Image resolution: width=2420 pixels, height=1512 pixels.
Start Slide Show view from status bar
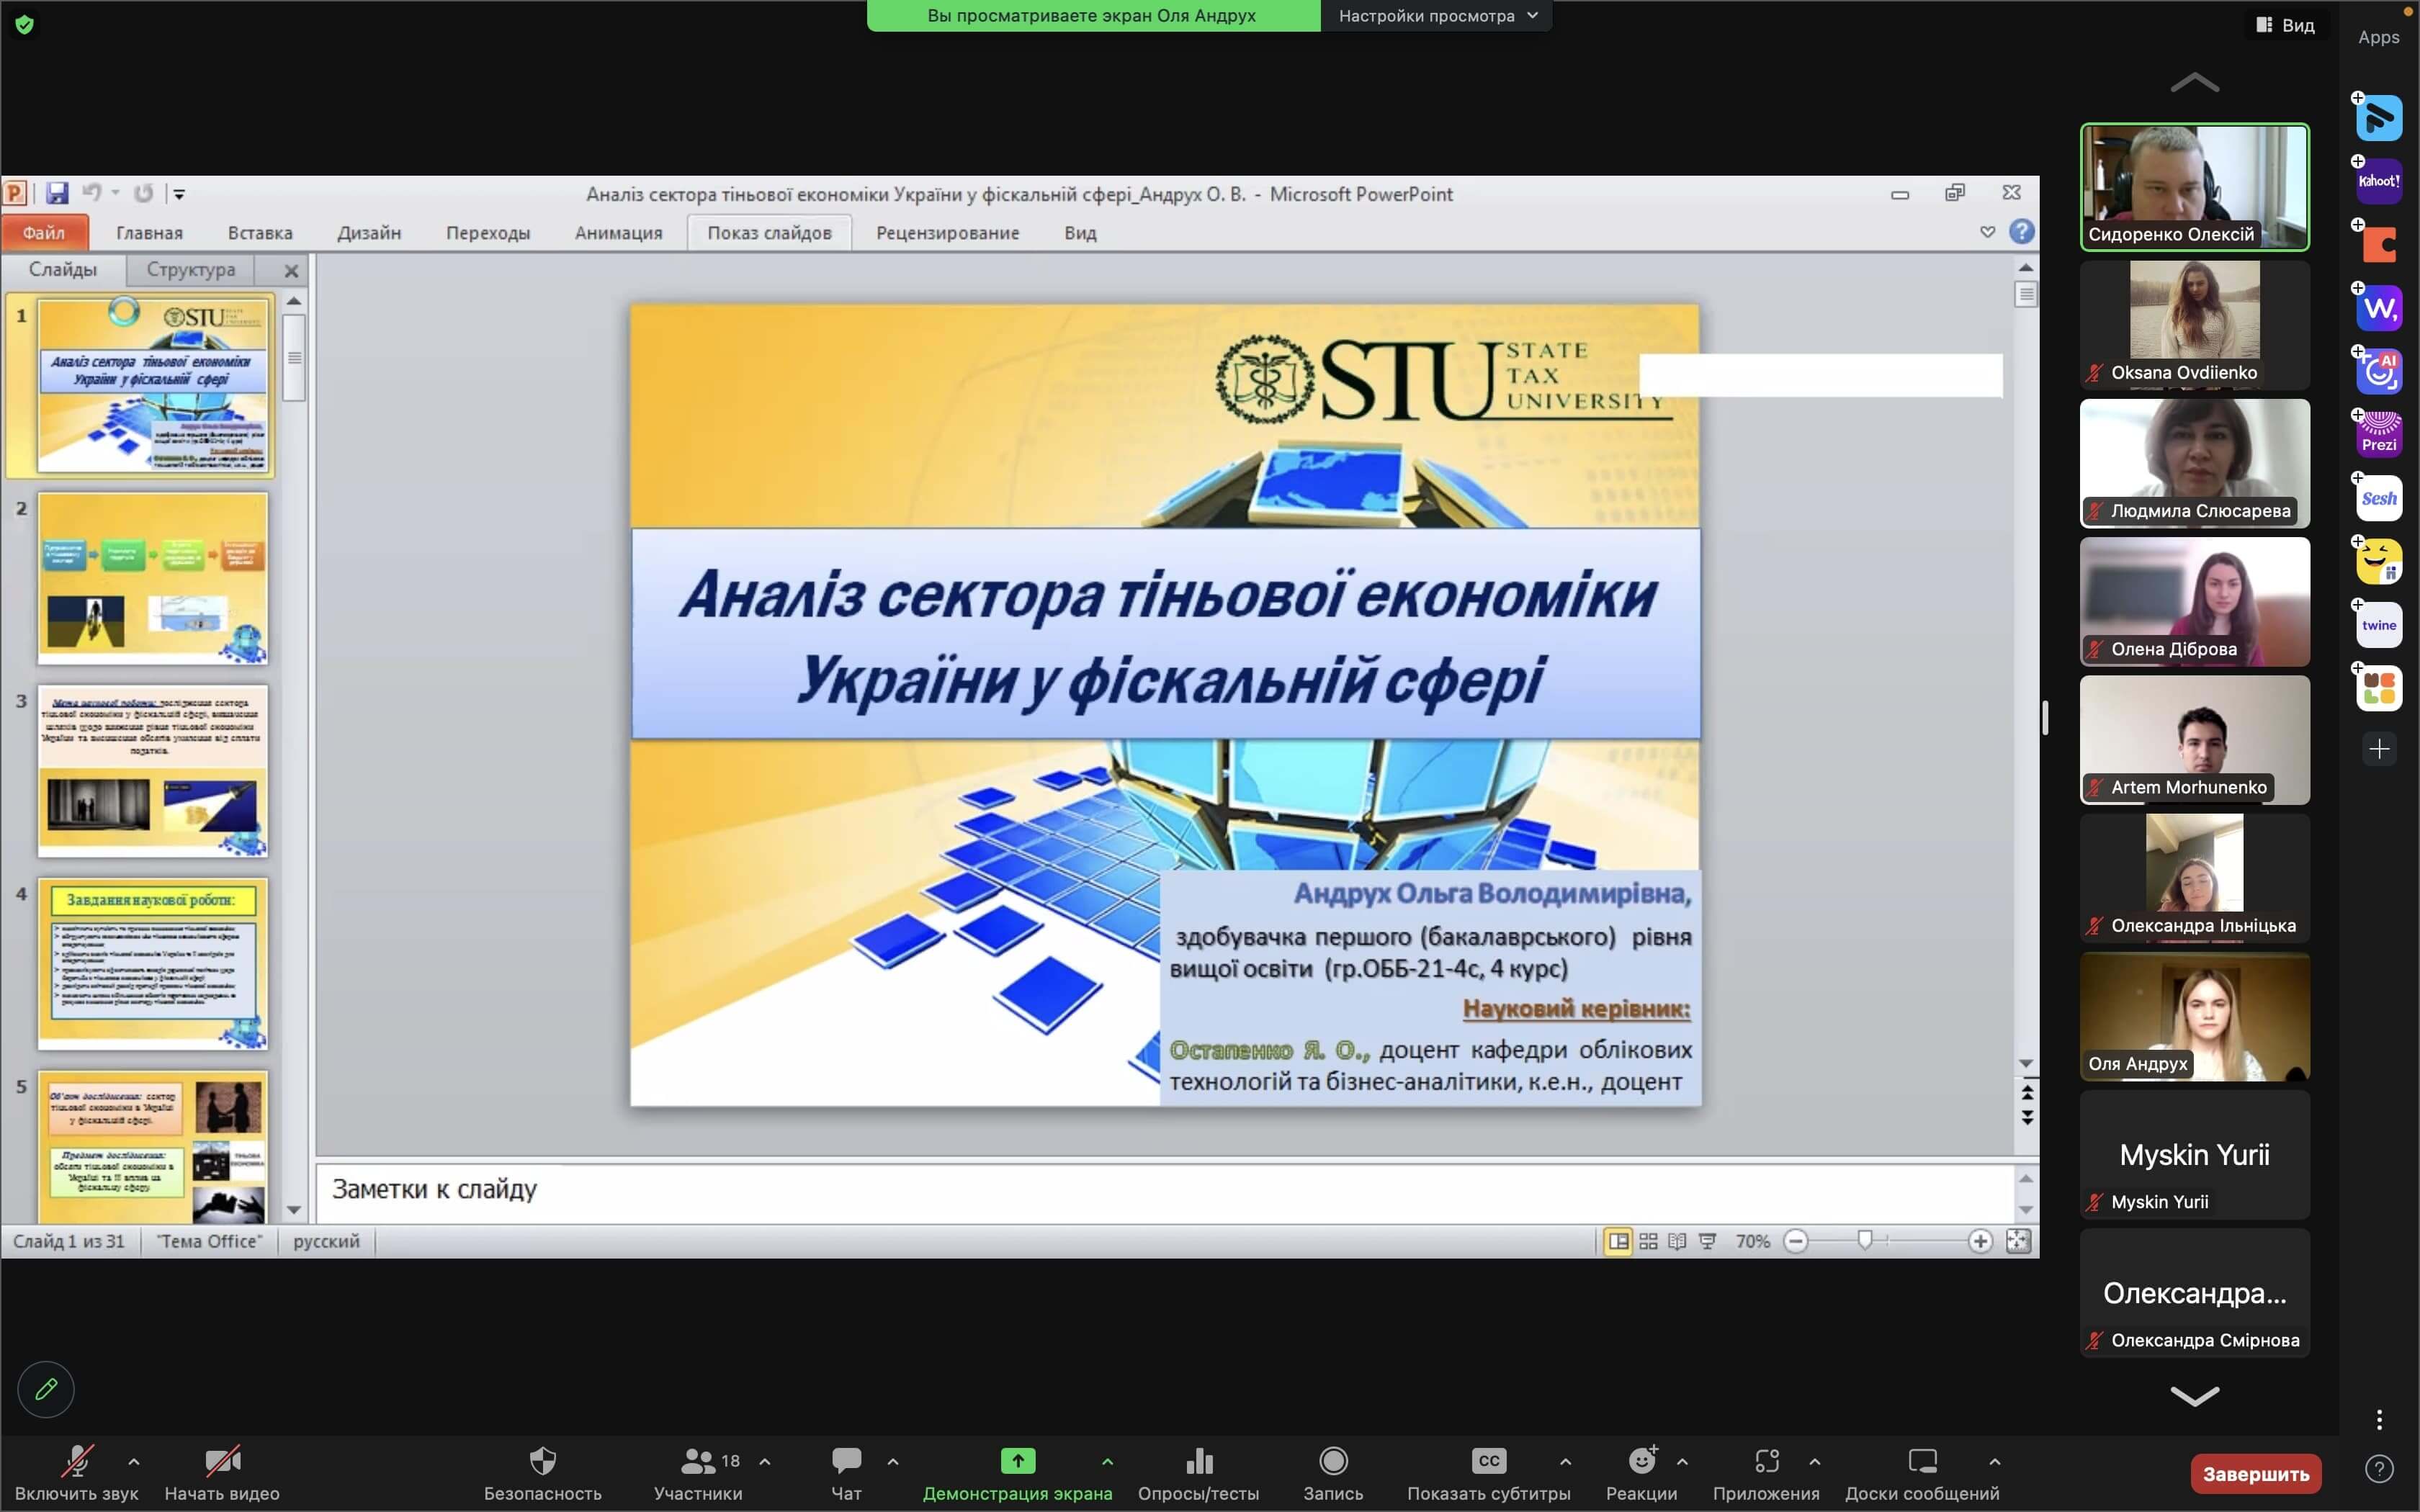pos(1707,1241)
